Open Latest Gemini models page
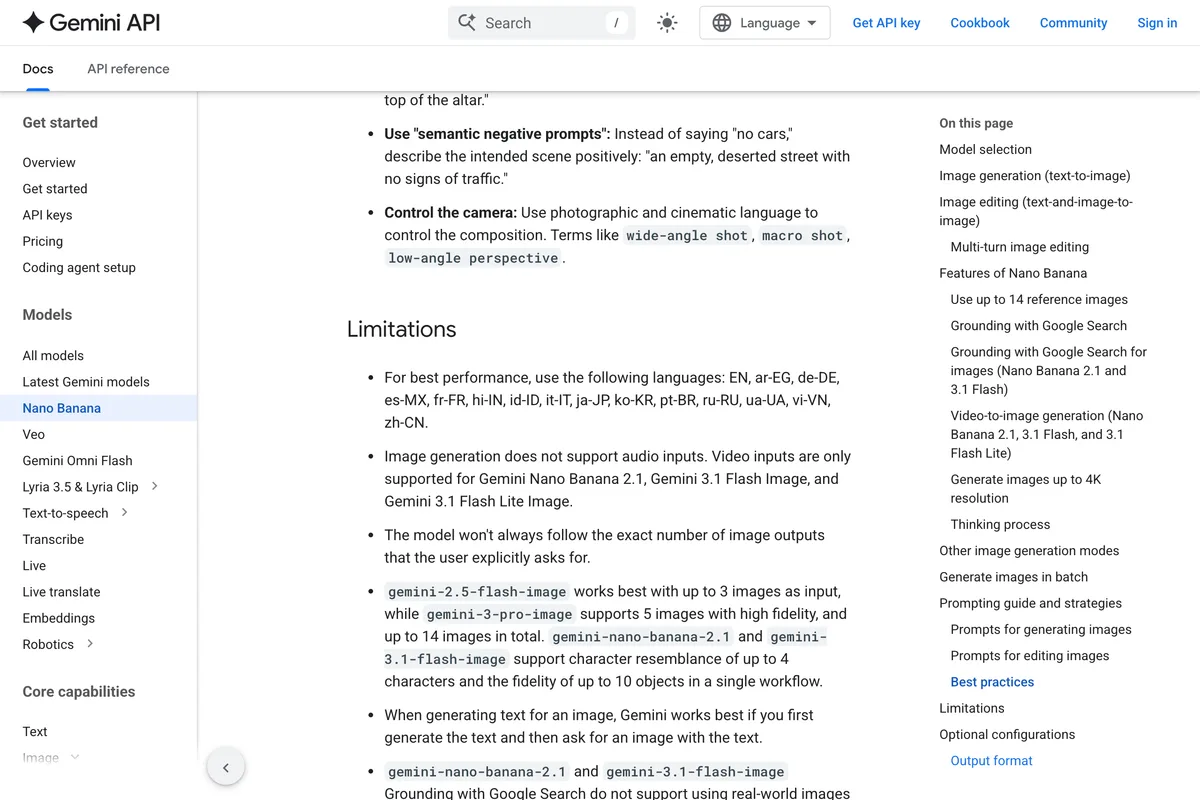The image size is (1200, 800). point(86,381)
